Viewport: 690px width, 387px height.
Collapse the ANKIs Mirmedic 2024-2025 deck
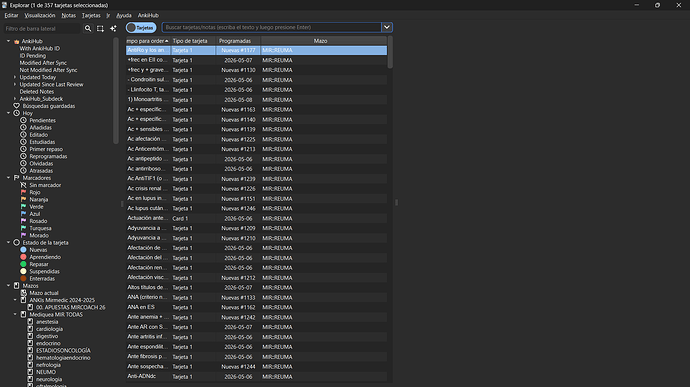15,300
